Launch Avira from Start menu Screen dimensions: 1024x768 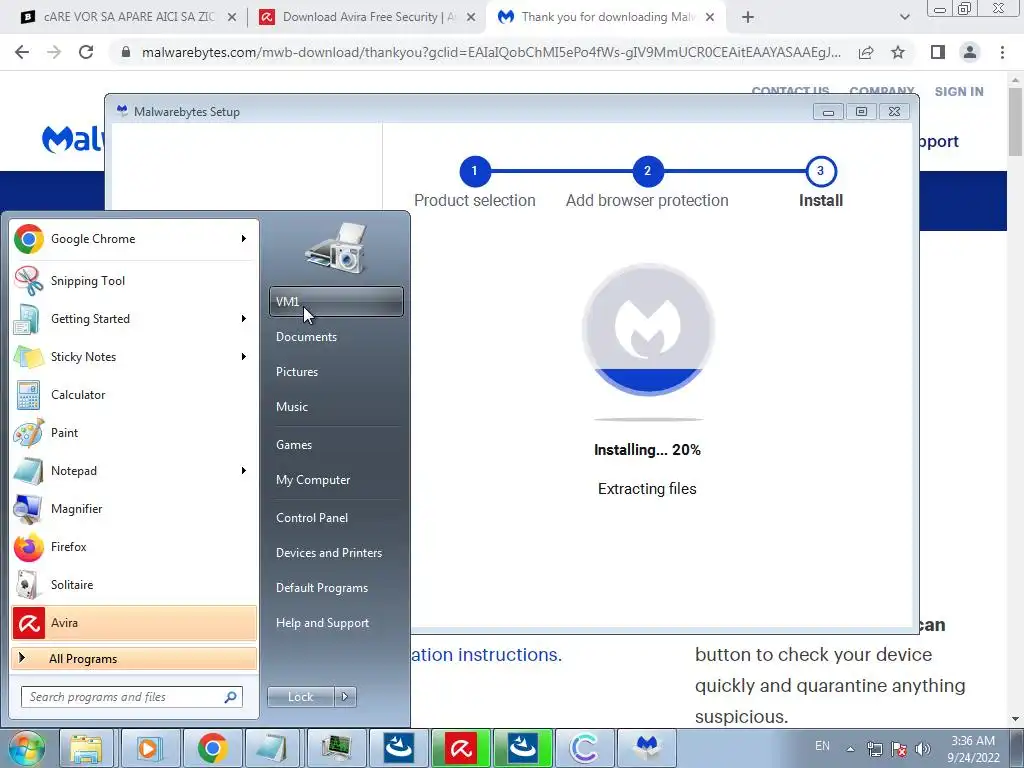[x=134, y=623]
